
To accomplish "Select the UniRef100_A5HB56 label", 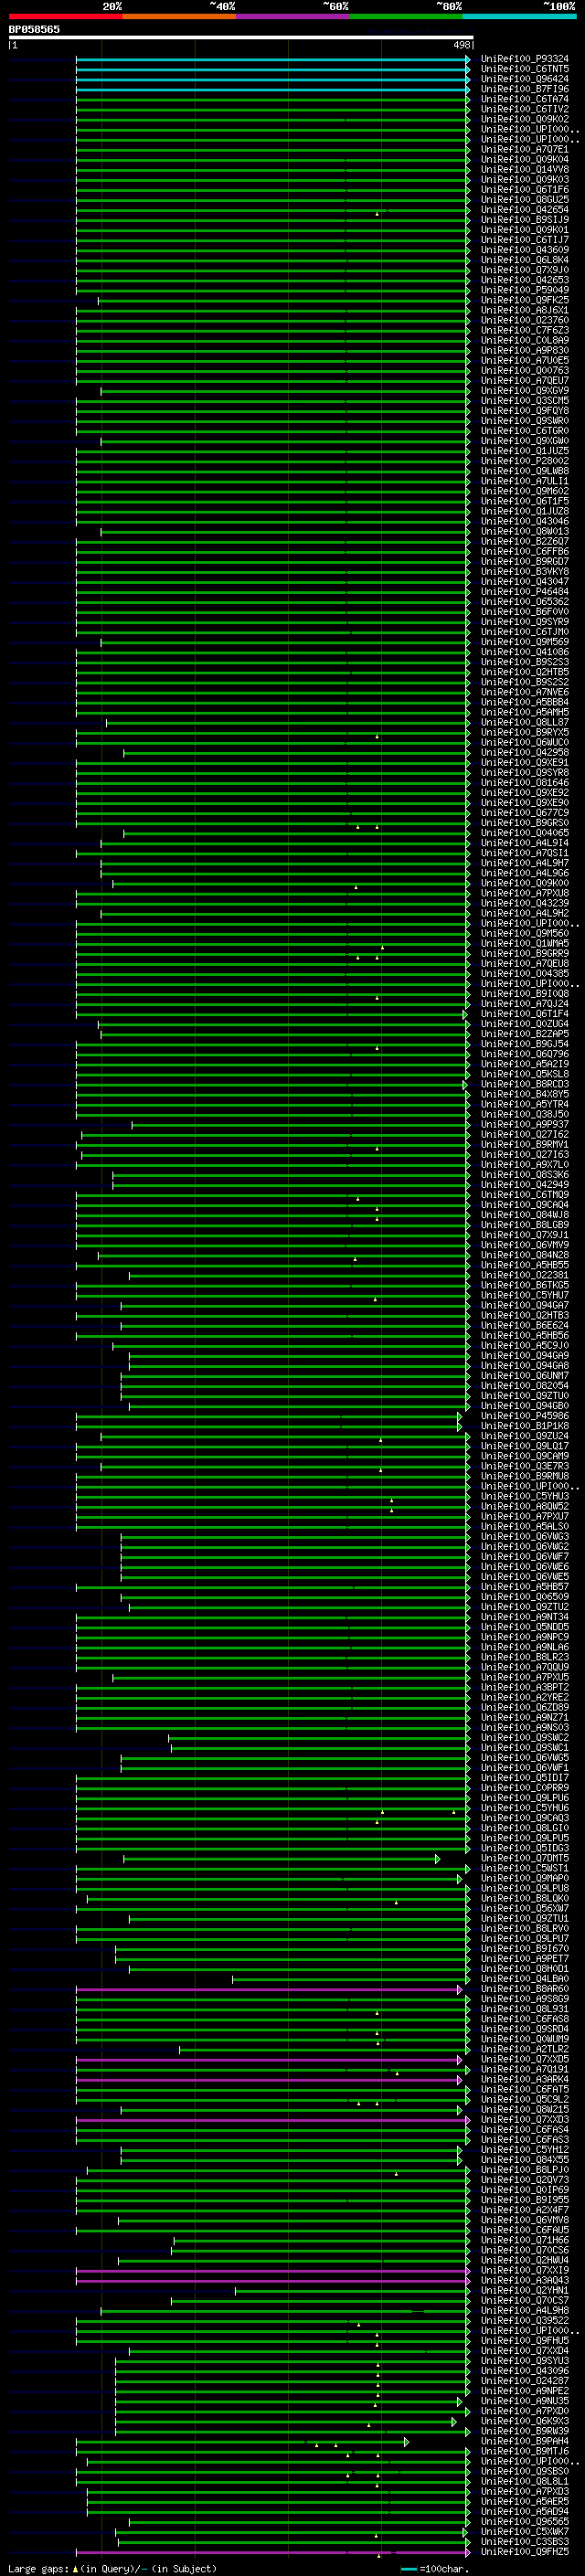I will pyautogui.click(x=525, y=1335).
